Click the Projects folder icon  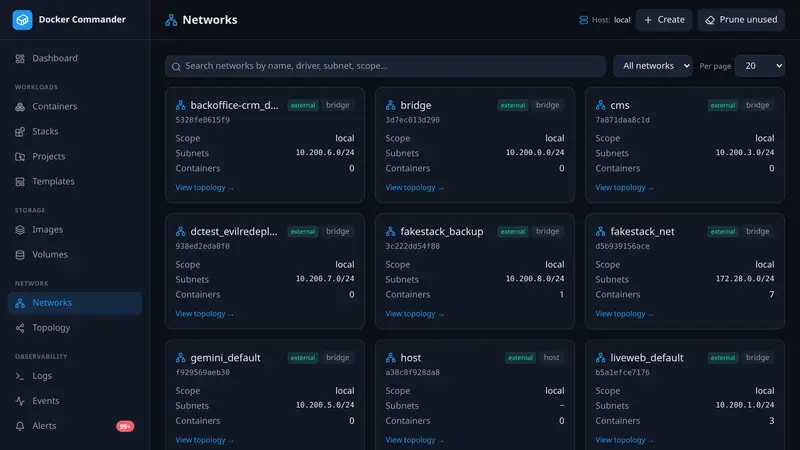pos(20,157)
